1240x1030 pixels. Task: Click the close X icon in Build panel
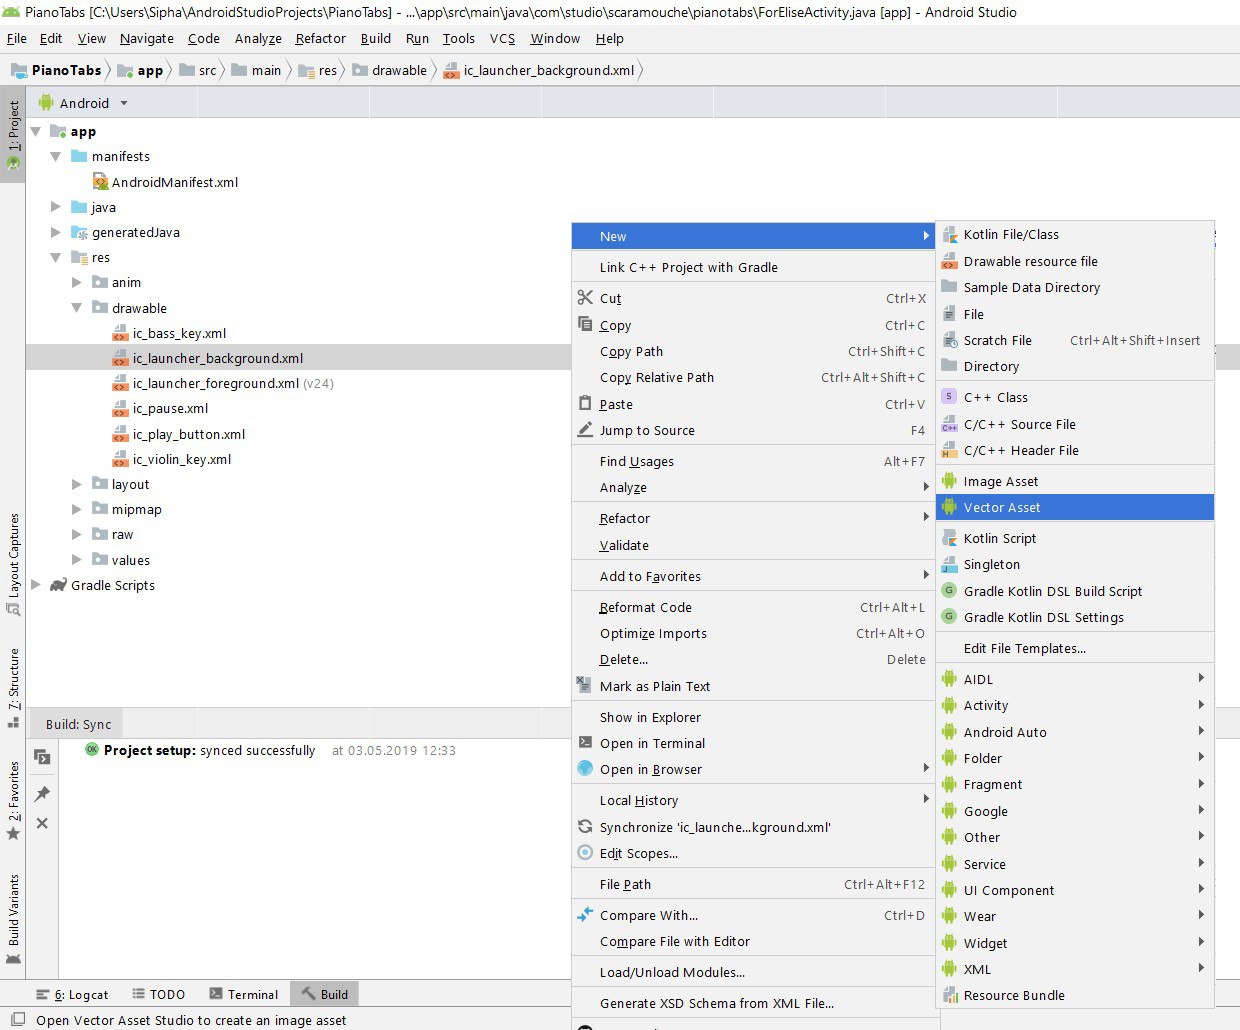[42, 823]
